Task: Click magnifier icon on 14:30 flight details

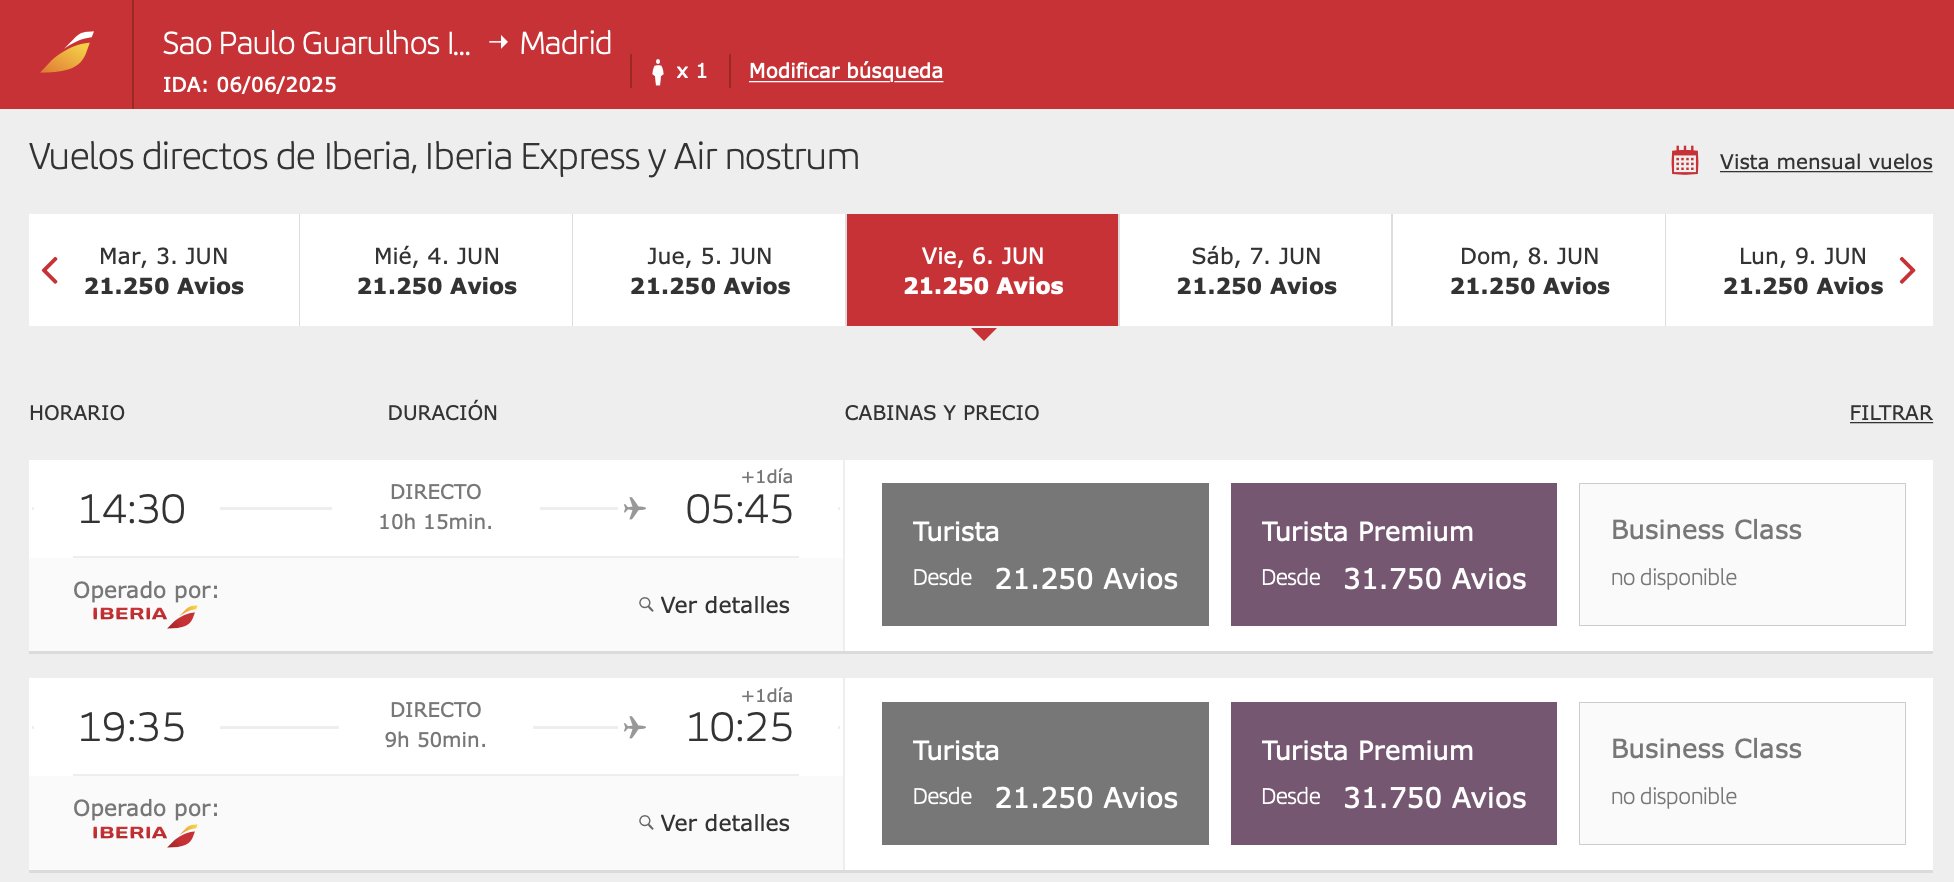Action: click(646, 604)
